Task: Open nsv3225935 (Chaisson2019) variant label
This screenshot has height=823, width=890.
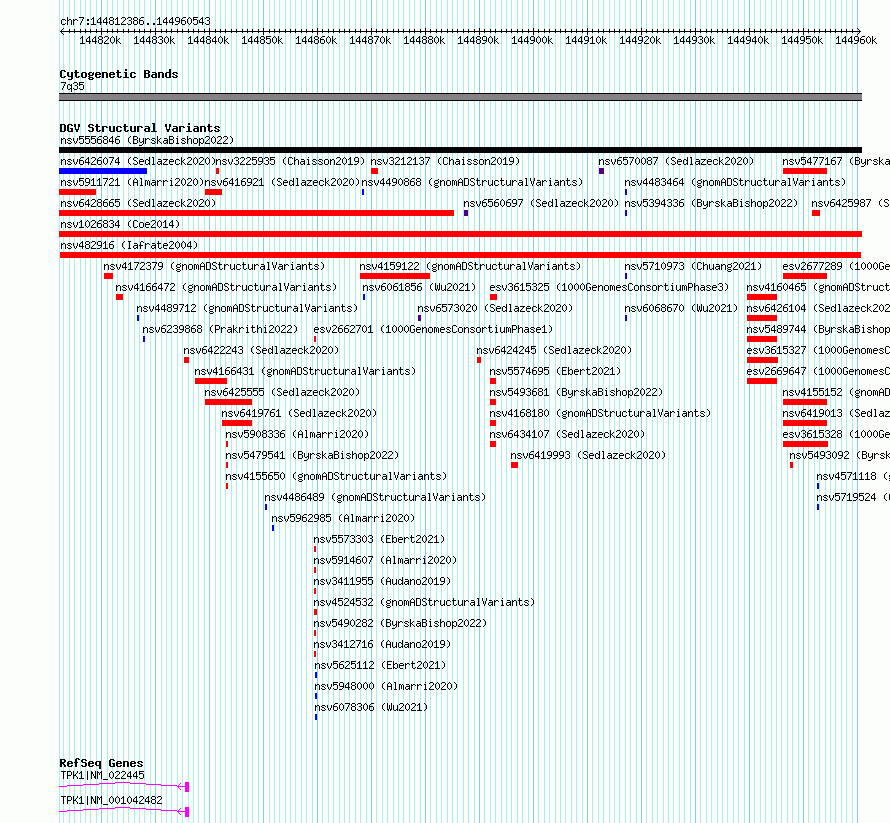Action: click(290, 161)
